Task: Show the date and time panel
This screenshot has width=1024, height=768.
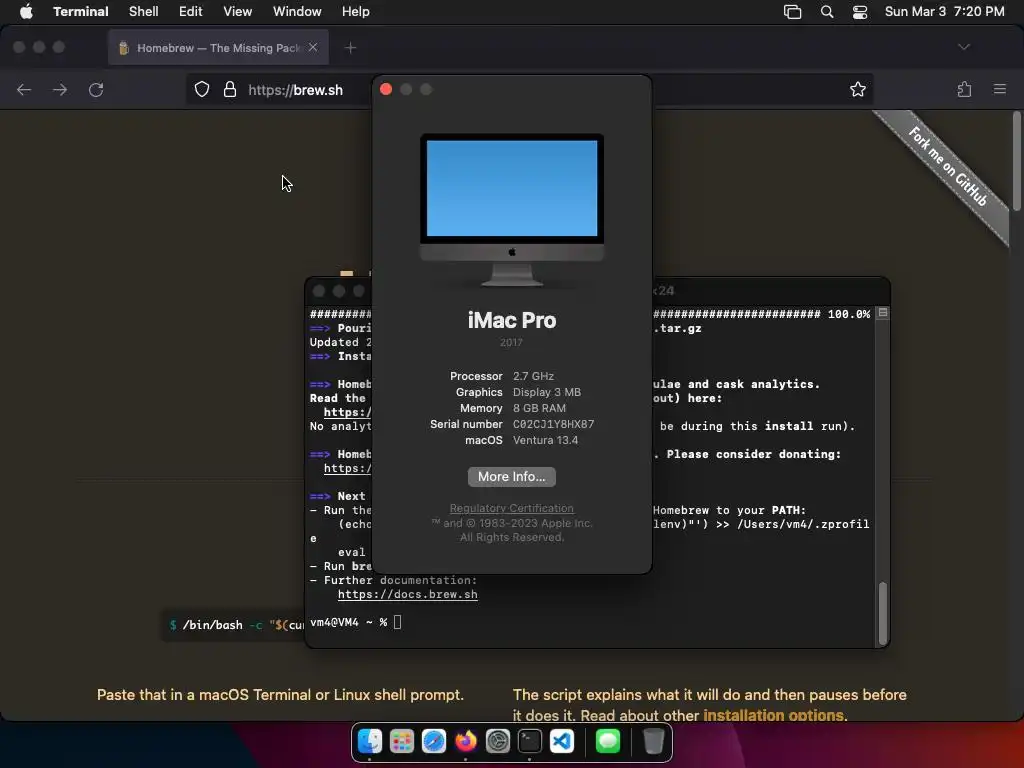Action: (x=944, y=12)
